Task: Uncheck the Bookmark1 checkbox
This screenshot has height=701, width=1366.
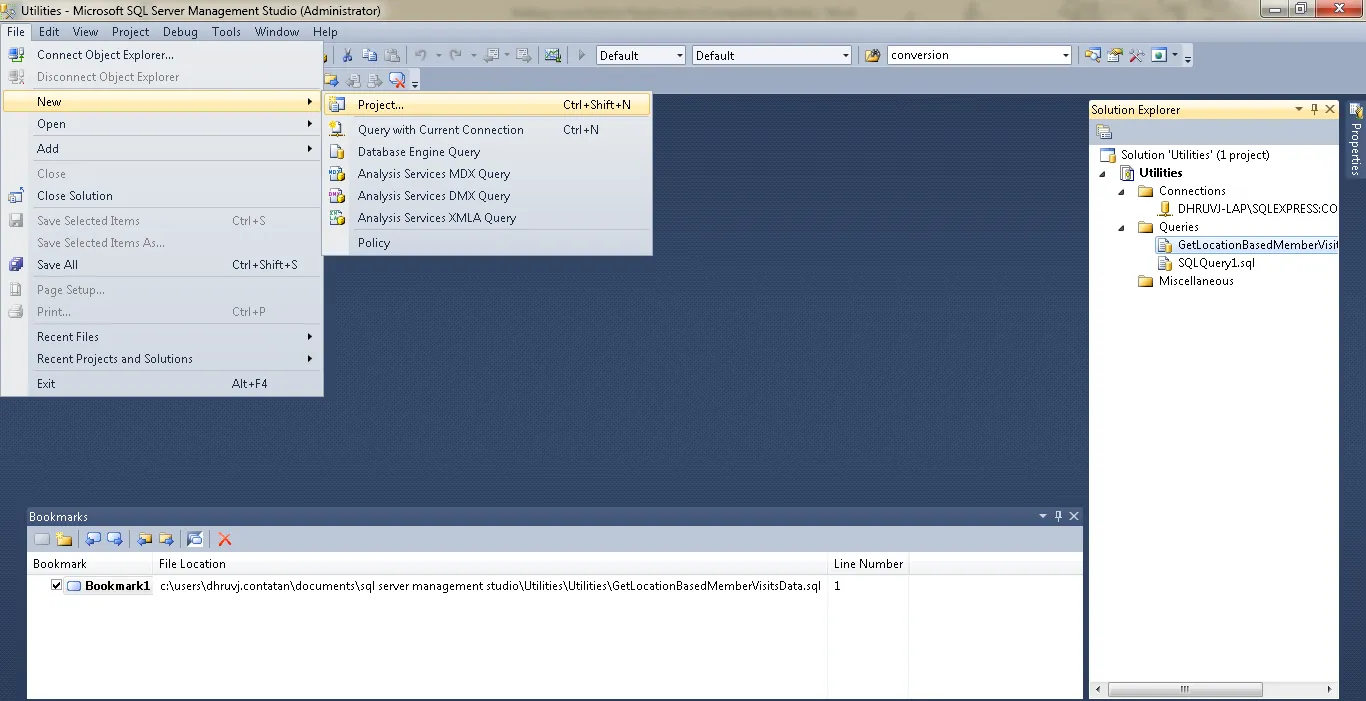Action: [x=57, y=586]
